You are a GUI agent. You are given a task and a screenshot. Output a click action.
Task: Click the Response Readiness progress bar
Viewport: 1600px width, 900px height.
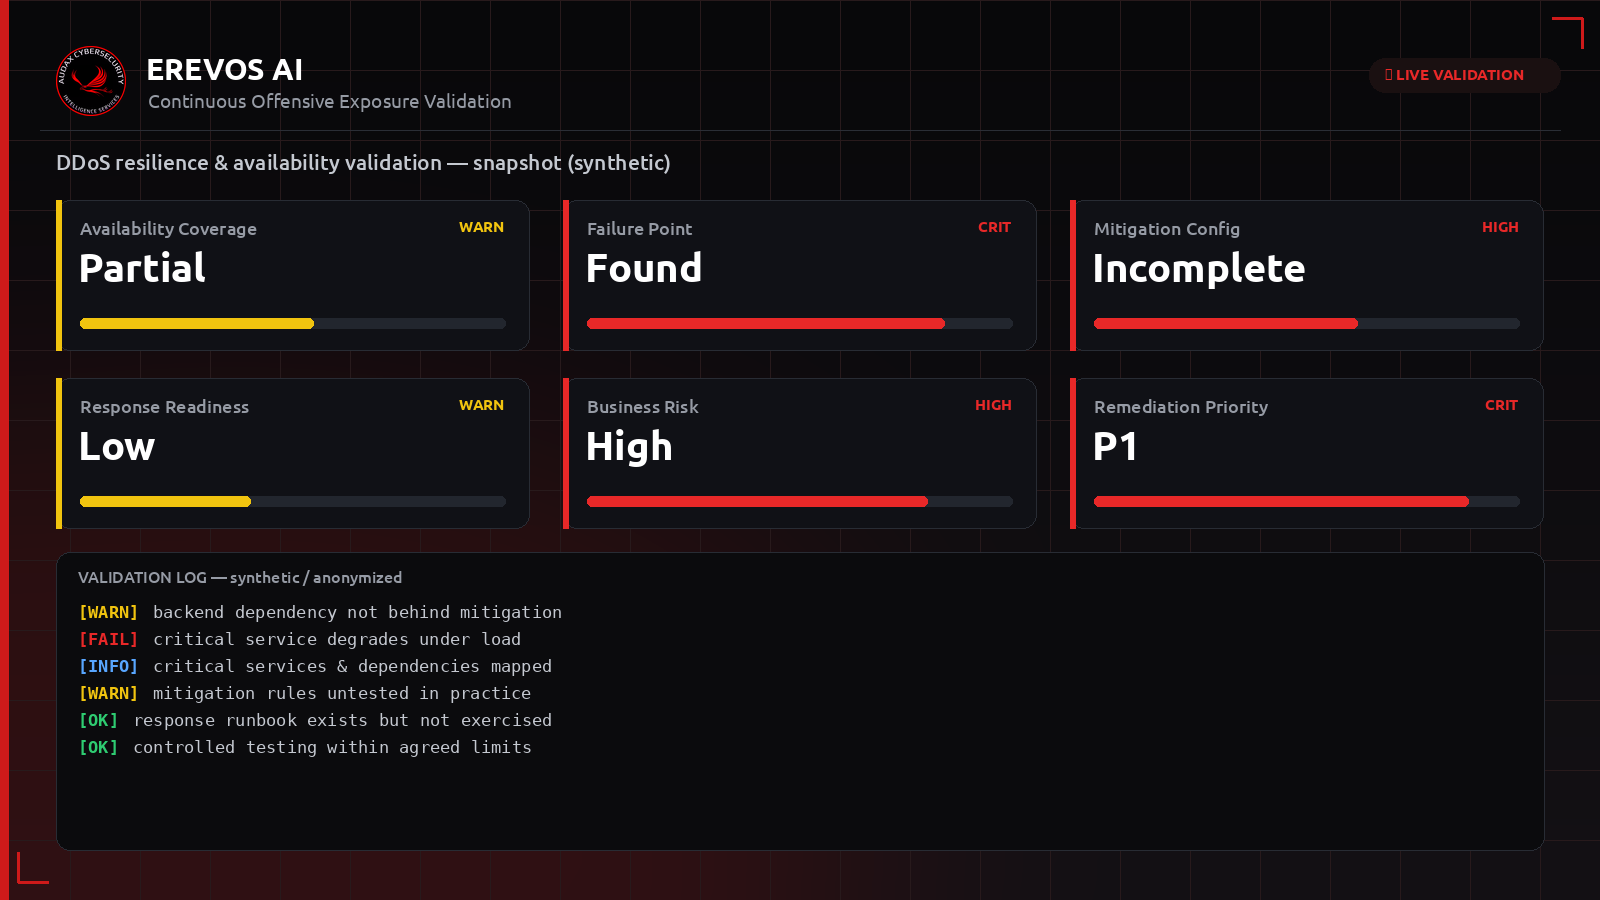click(x=293, y=501)
